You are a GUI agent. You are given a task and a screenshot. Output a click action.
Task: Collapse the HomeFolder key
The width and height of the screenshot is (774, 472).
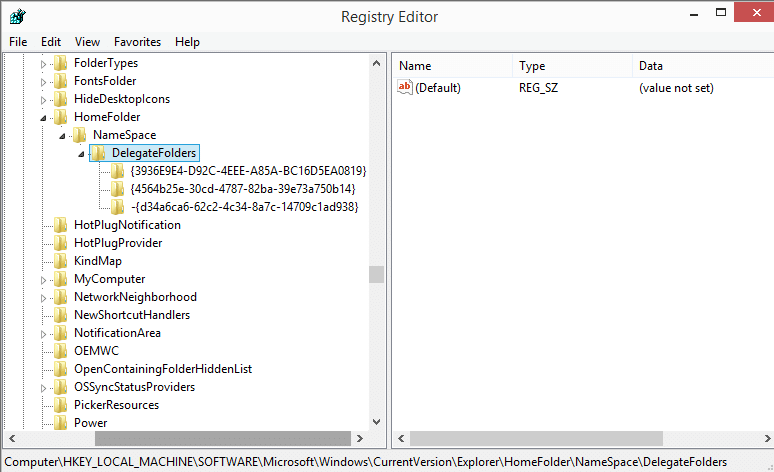click(43, 118)
